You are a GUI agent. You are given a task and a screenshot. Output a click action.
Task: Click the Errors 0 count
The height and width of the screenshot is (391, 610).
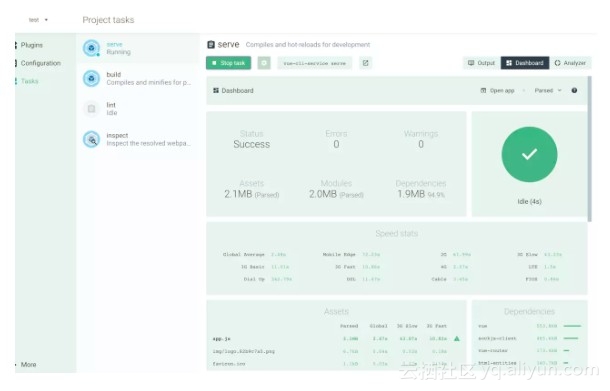pyautogui.click(x=336, y=144)
